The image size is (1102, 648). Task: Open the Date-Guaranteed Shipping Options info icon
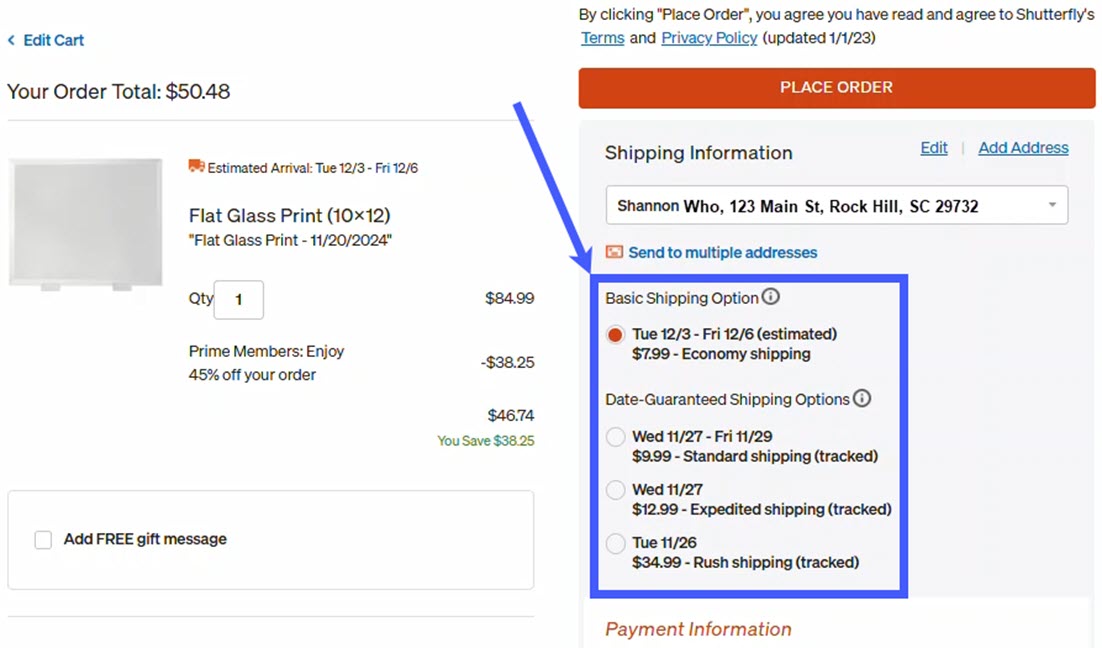click(862, 399)
